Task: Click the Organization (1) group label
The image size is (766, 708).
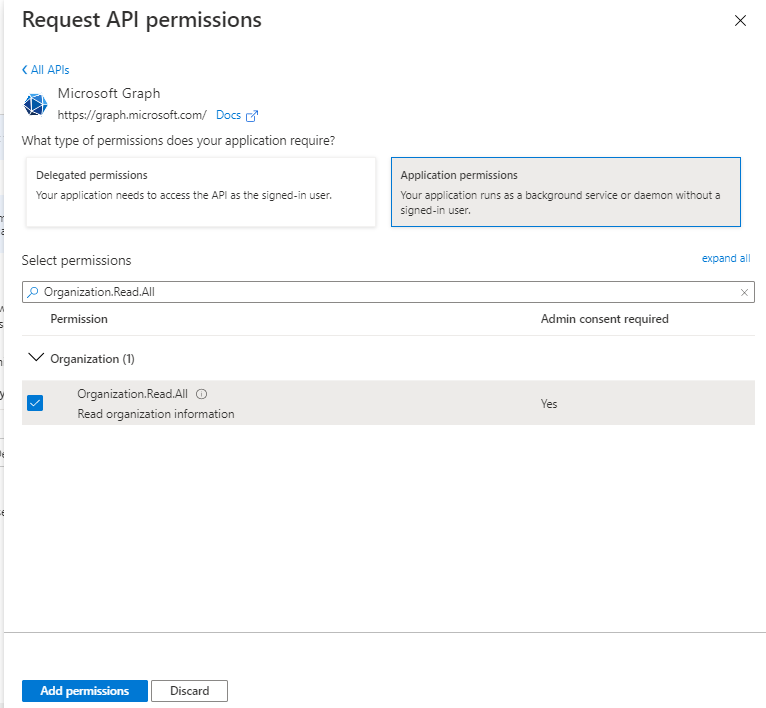Action: (92, 359)
